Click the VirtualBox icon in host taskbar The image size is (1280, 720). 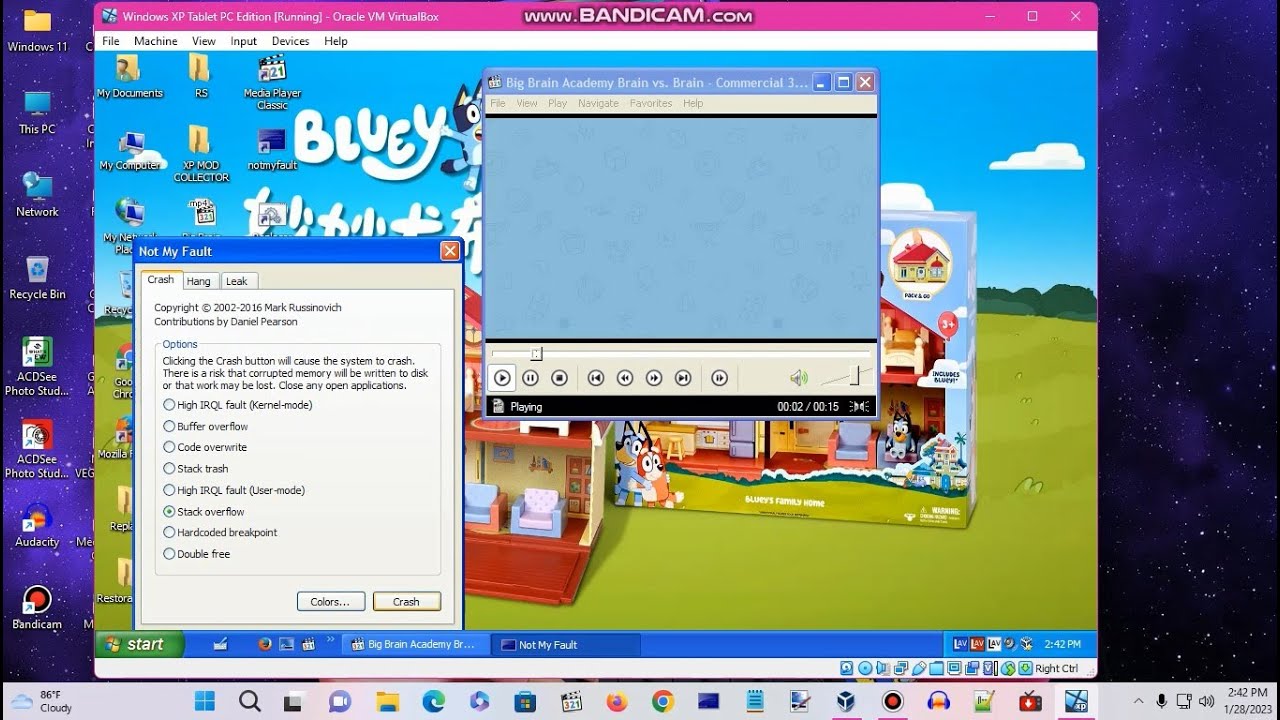point(846,701)
